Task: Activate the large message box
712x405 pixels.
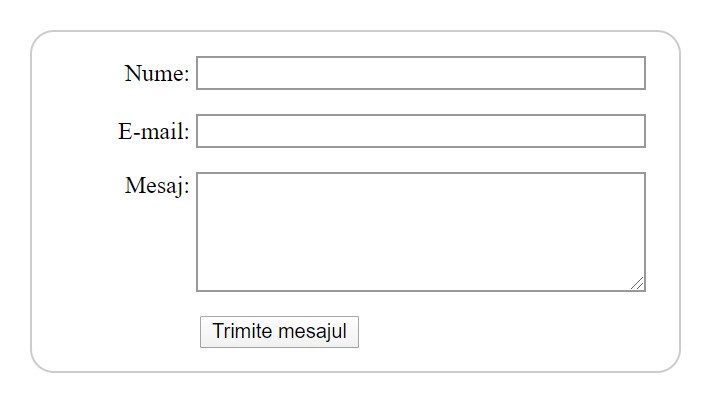Action: (420, 231)
